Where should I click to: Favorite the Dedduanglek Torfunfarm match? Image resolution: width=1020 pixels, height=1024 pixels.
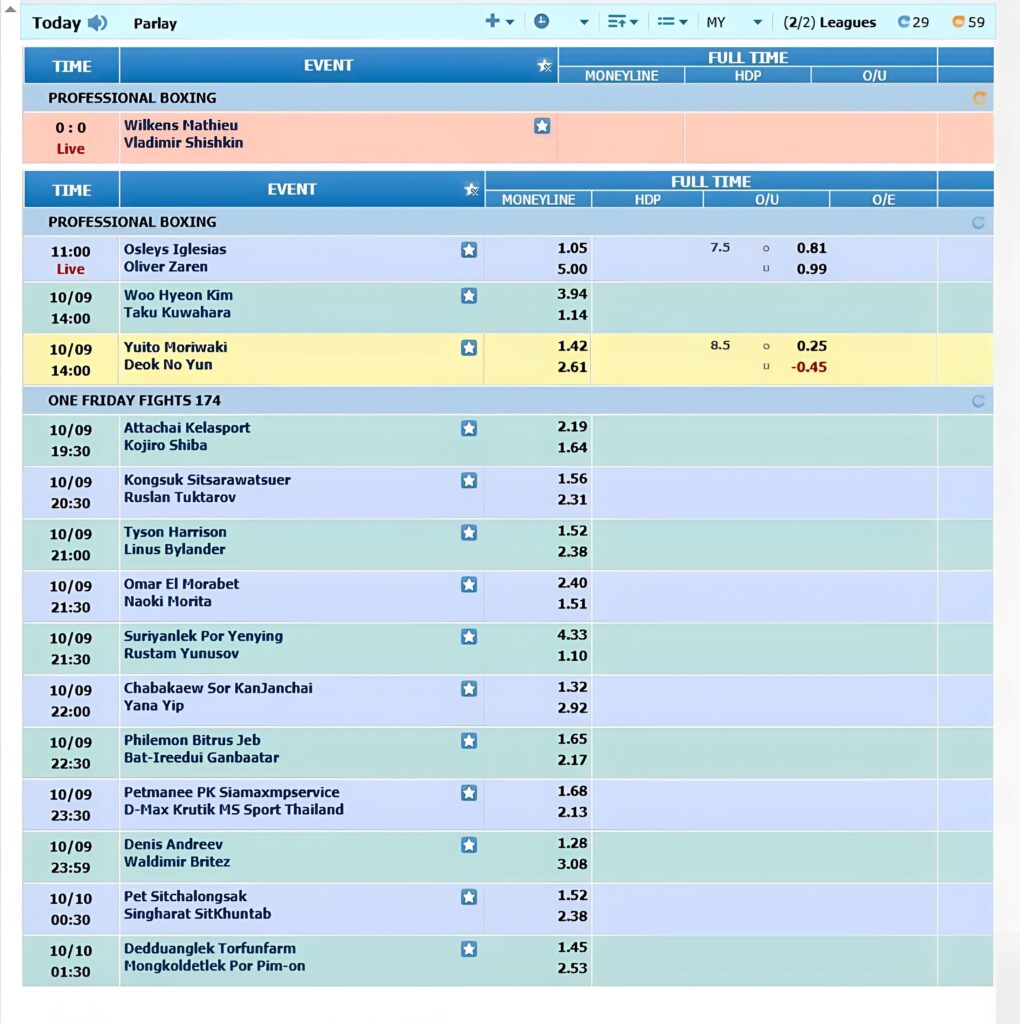468,949
